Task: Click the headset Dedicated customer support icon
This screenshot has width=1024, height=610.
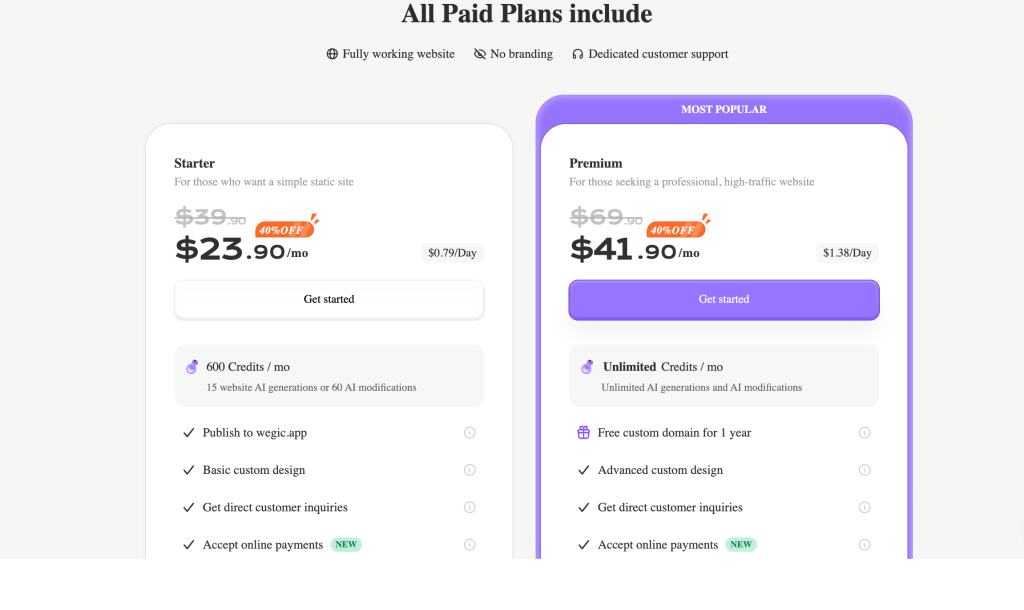Action: [x=578, y=54]
